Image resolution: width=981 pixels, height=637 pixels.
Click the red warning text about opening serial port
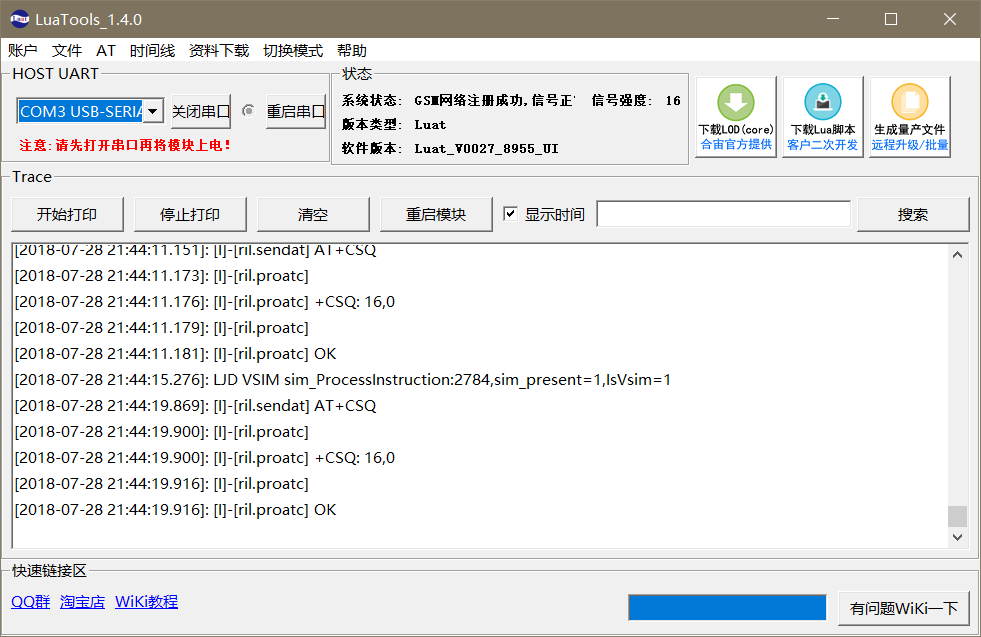point(125,145)
